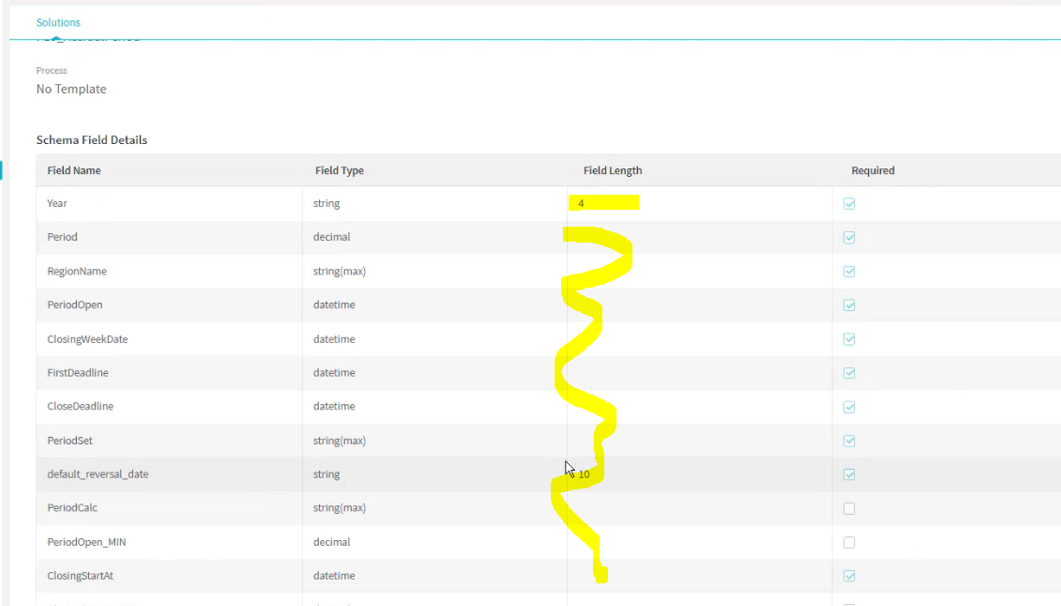
Task: Select the Year field length value 4
Action: (x=581, y=203)
